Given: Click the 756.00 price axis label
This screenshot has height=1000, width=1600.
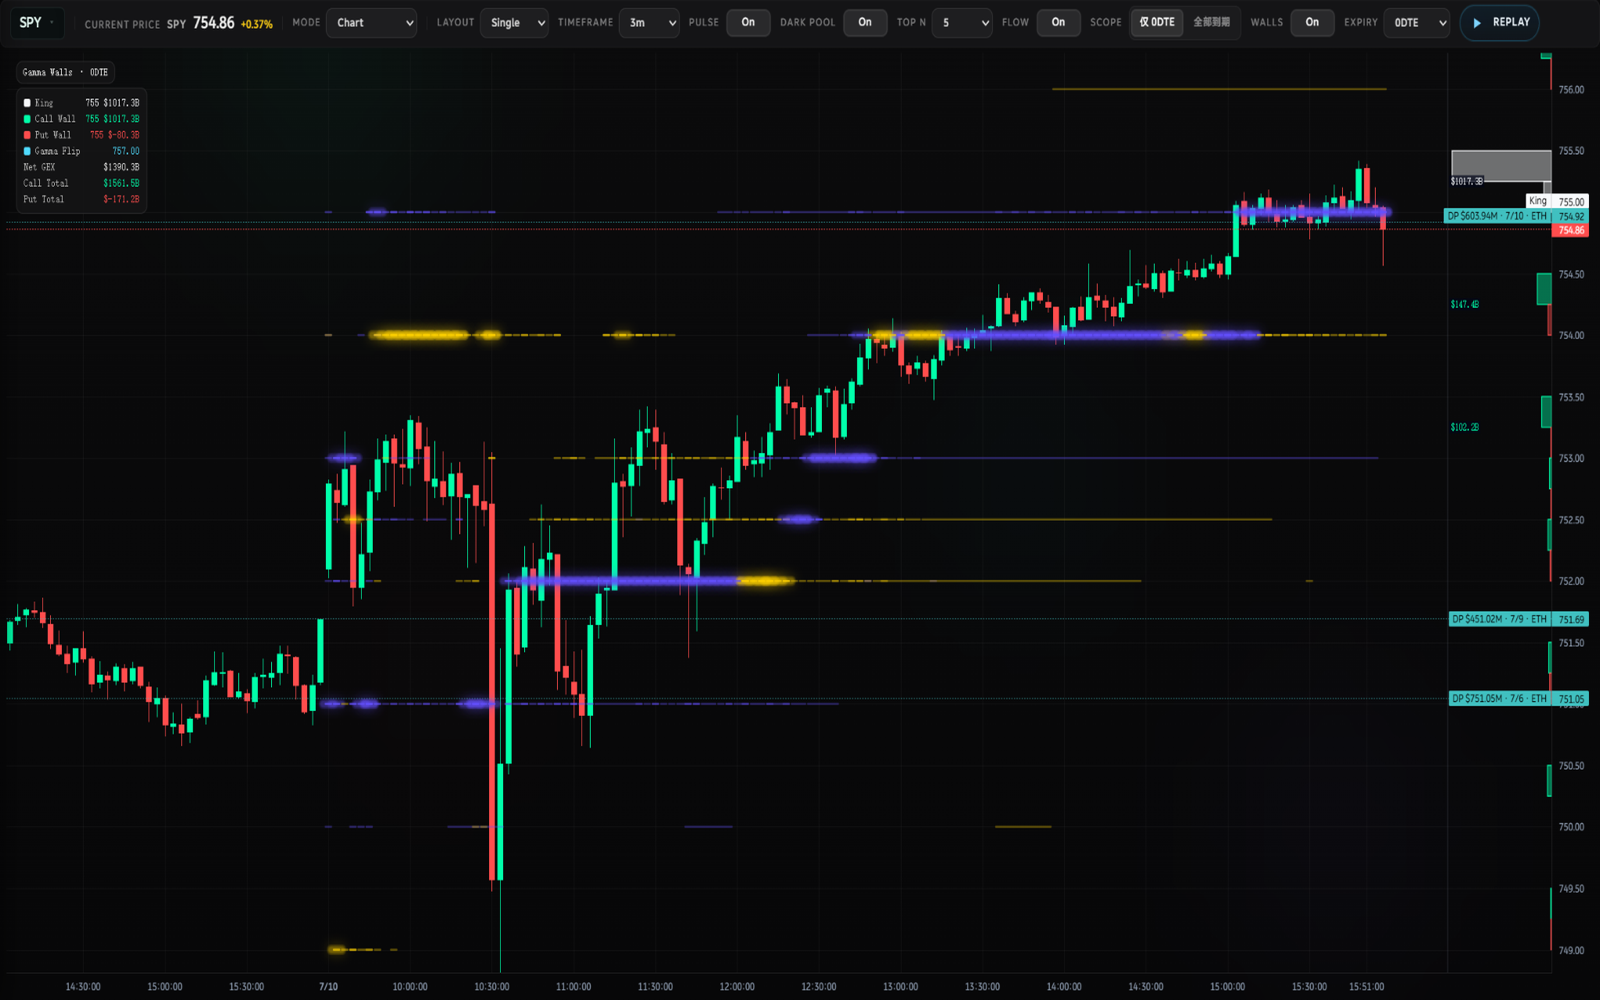Looking at the screenshot, I should 1571,90.
